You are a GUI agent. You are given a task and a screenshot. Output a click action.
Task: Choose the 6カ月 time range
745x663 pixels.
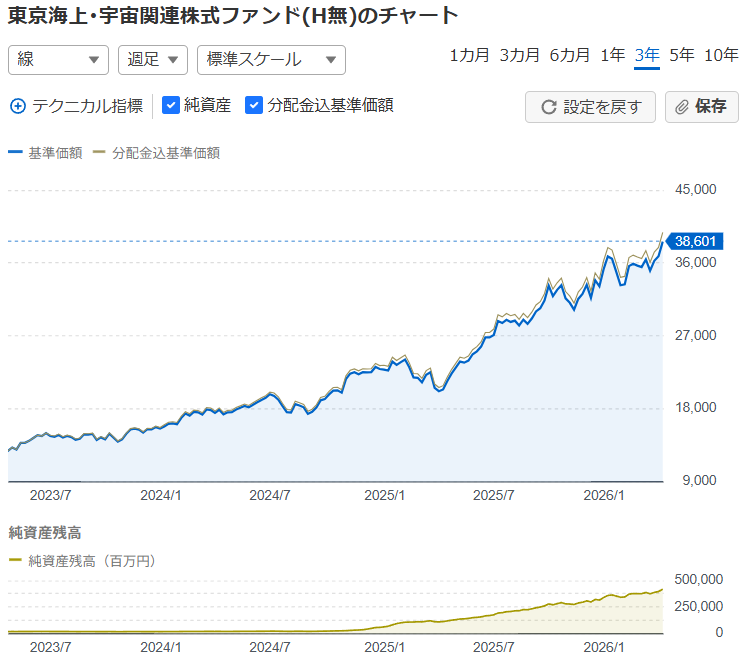coord(569,55)
